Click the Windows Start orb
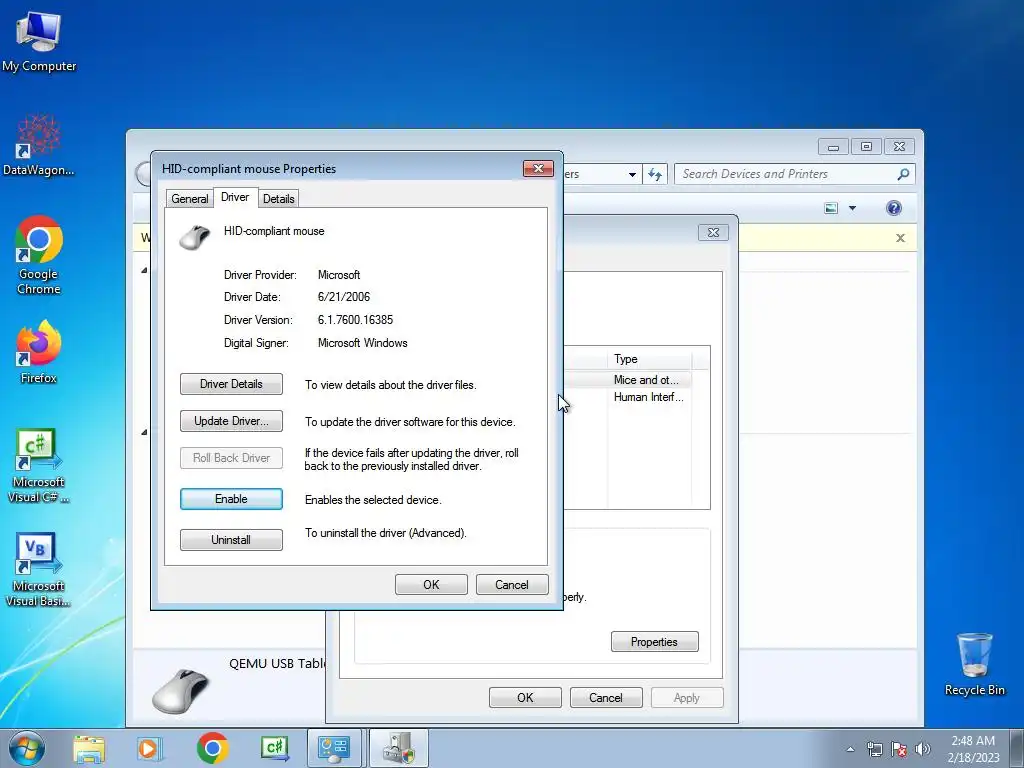The height and width of the screenshot is (768, 1024). point(27,748)
